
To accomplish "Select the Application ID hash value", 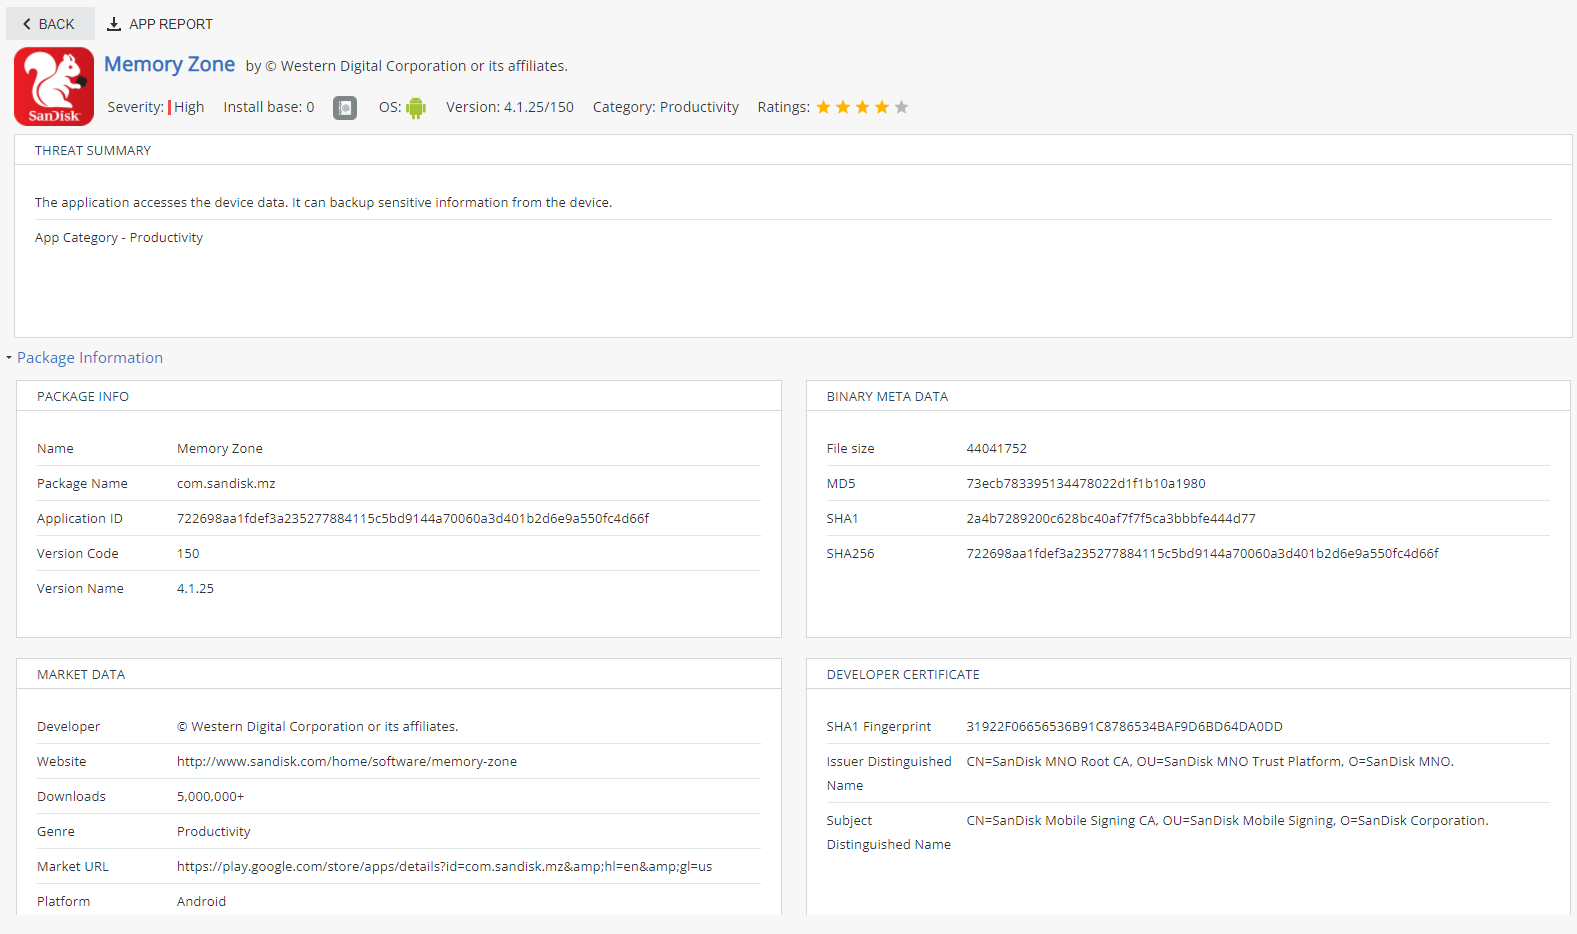I will [x=413, y=519].
